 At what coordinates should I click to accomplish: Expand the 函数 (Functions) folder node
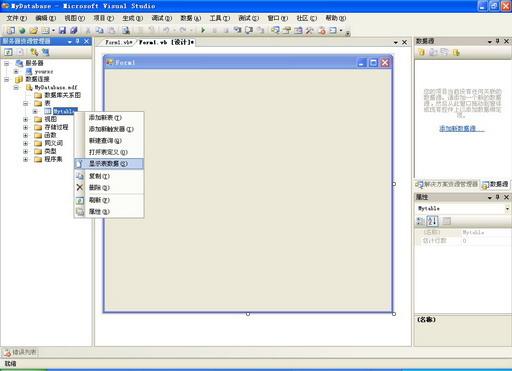(x=26, y=135)
